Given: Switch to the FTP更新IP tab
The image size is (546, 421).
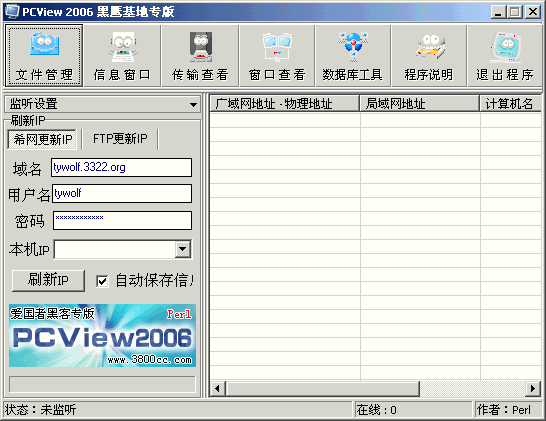Looking at the screenshot, I should click(120, 139).
